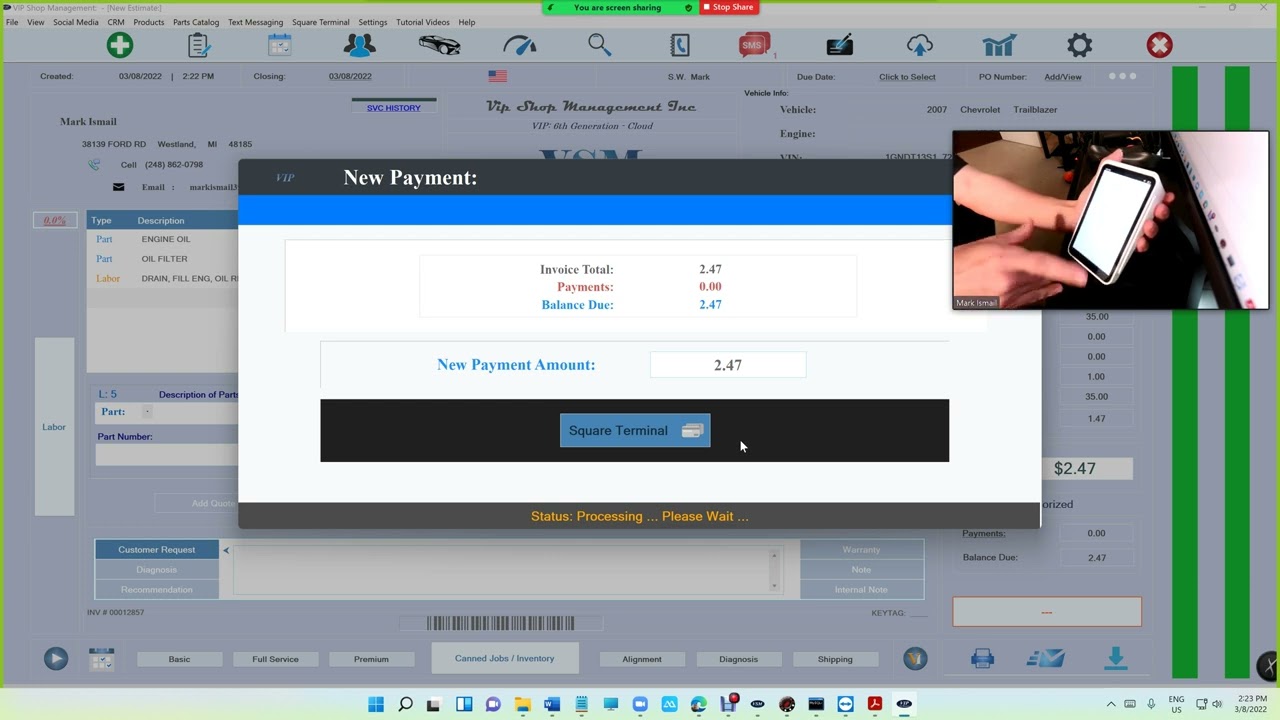Select the Recommendation tab
The height and width of the screenshot is (720, 1280).
click(157, 590)
